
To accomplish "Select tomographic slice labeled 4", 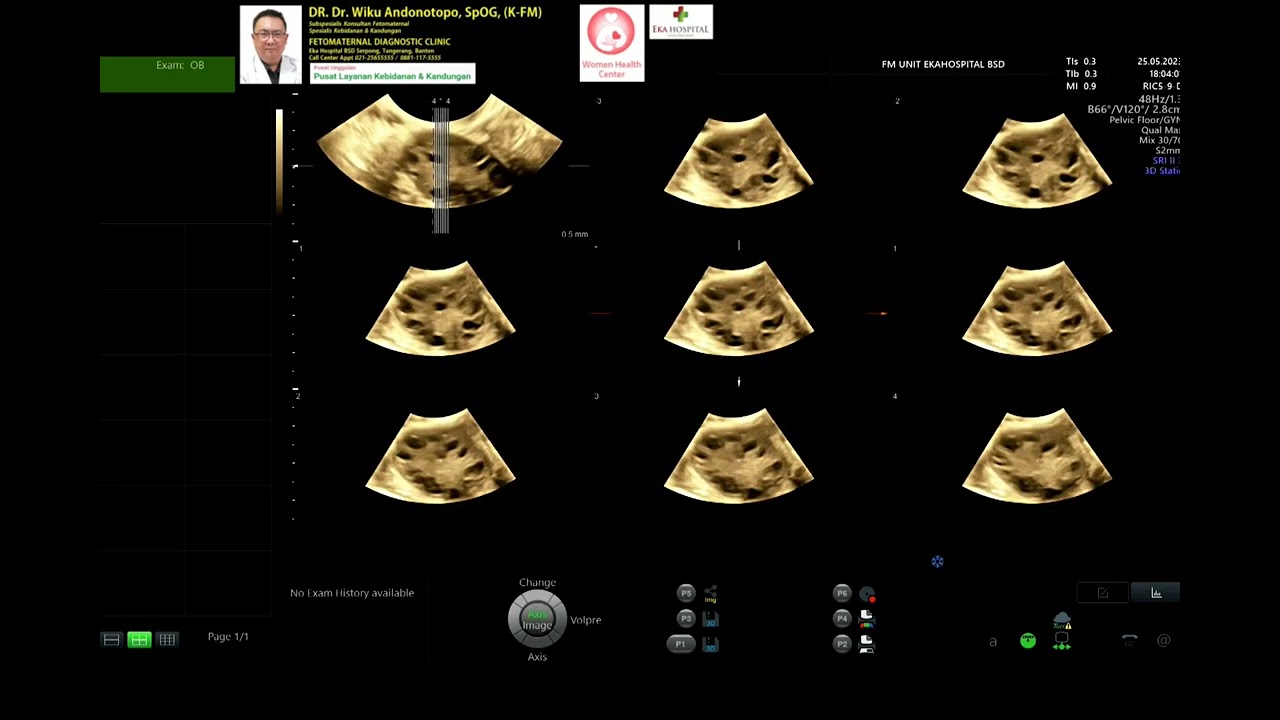I will tap(1037, 455).
